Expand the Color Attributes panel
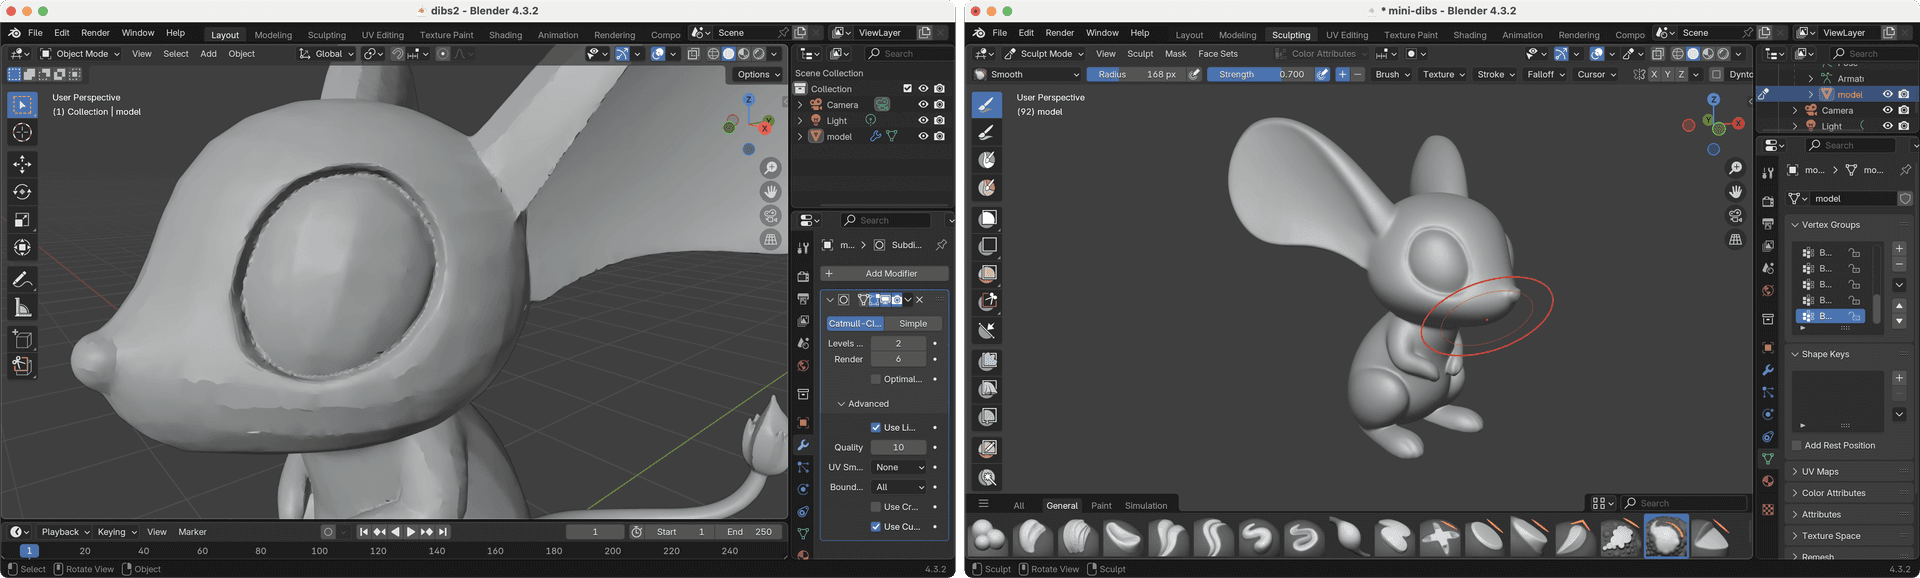This screenshot has width=1920, height=578. coord(1833,493)
